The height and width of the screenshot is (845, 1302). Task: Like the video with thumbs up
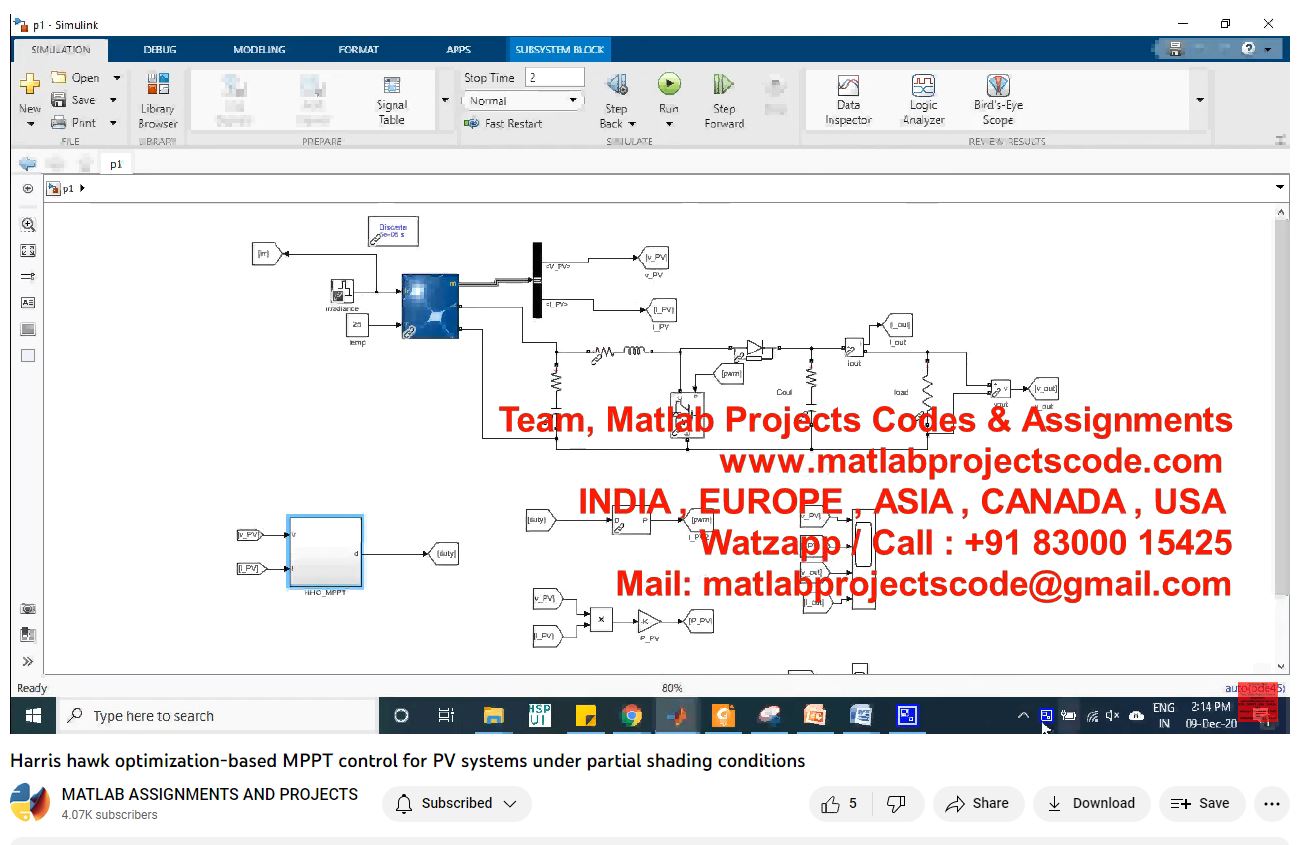tap(839, 803)
